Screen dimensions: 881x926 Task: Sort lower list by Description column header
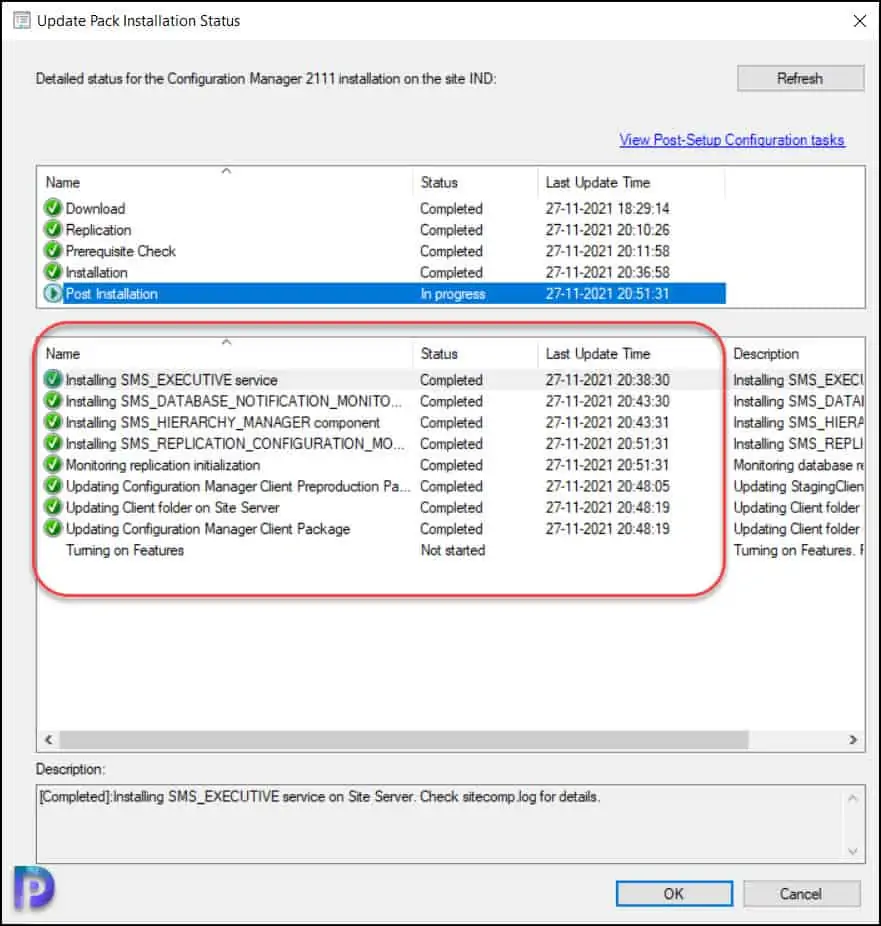tap(795, 353)
